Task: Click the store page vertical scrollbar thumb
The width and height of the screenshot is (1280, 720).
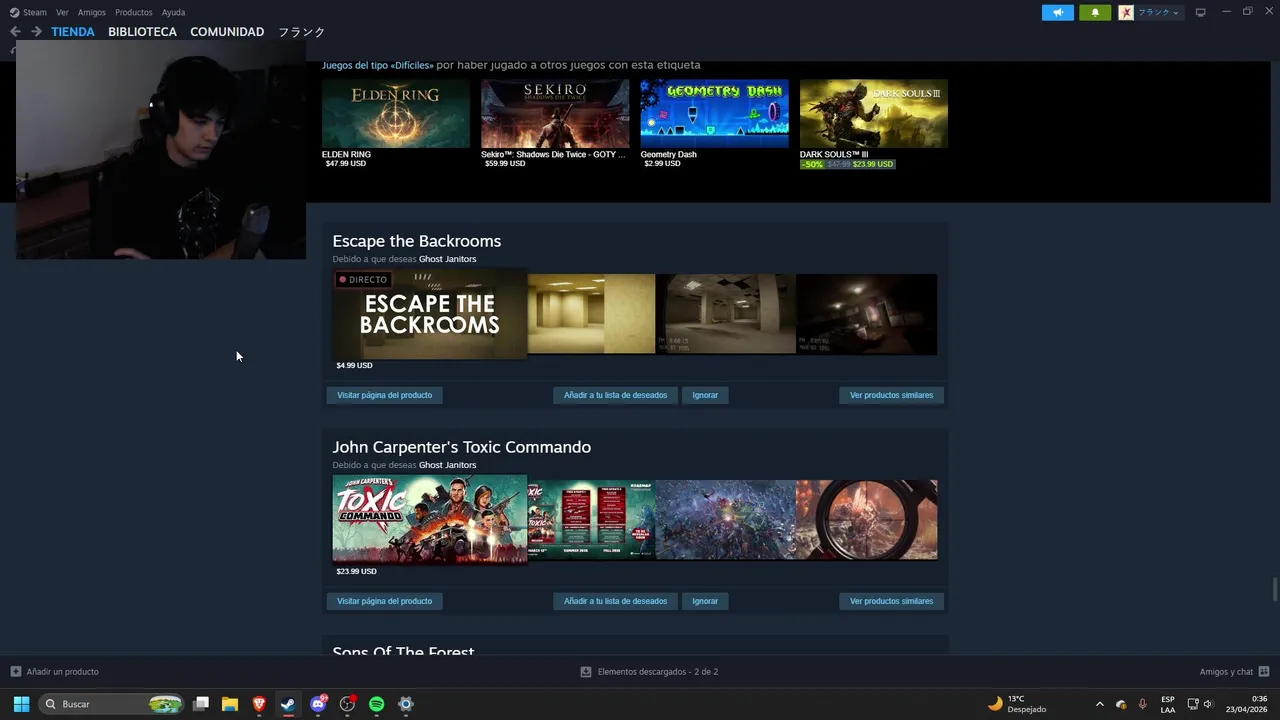Action: coord(1274,589)
